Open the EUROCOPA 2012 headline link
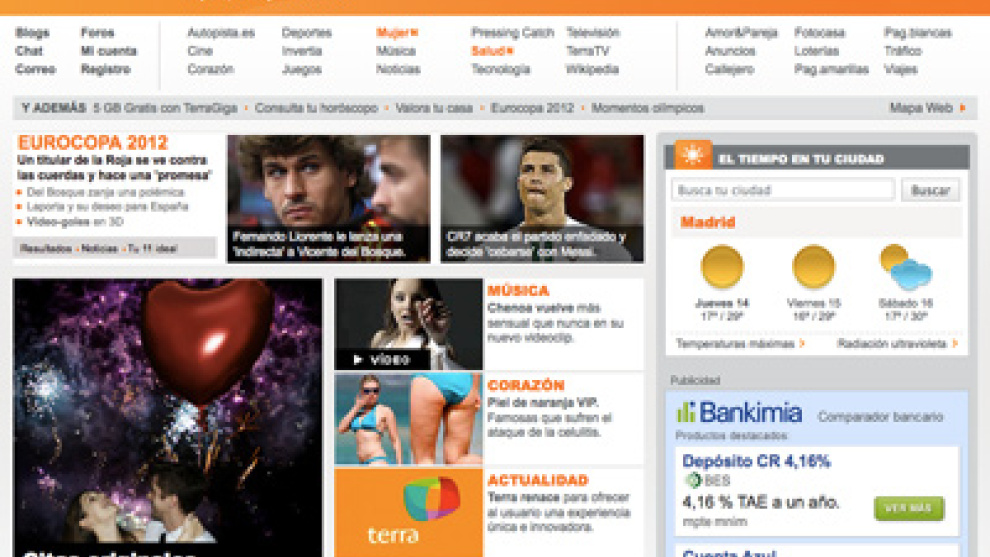This screenshot has height=557, width=990. [92, 143]
